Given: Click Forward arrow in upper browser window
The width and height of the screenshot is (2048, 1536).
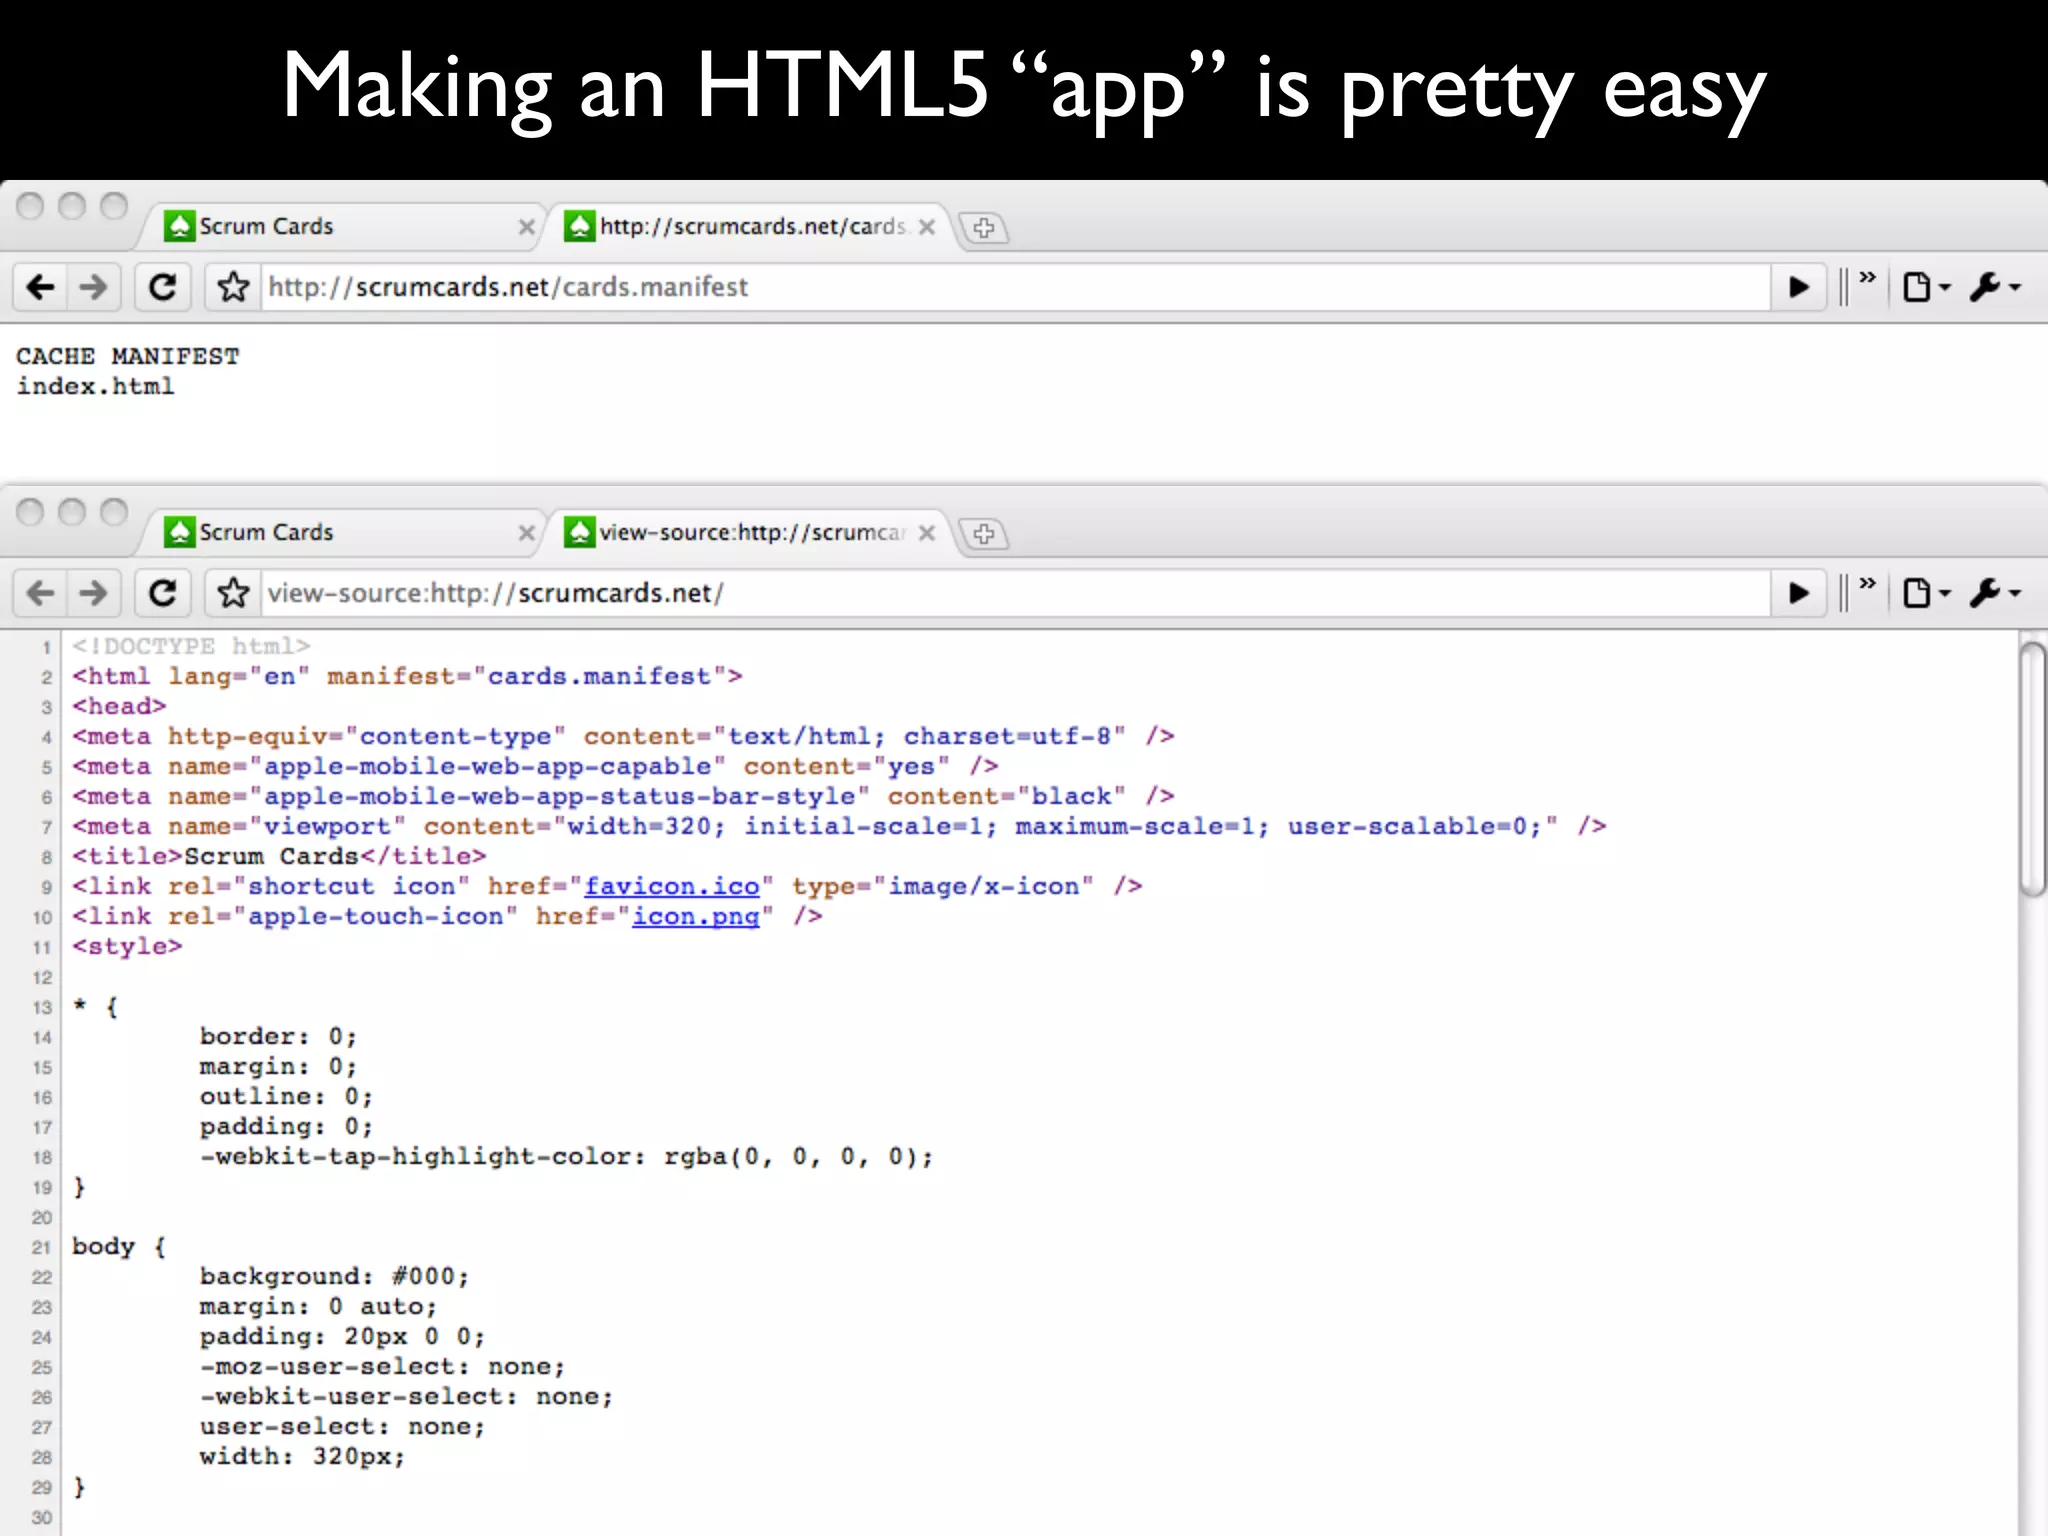Looking at the screenshot, I should (x=93, y=288).
